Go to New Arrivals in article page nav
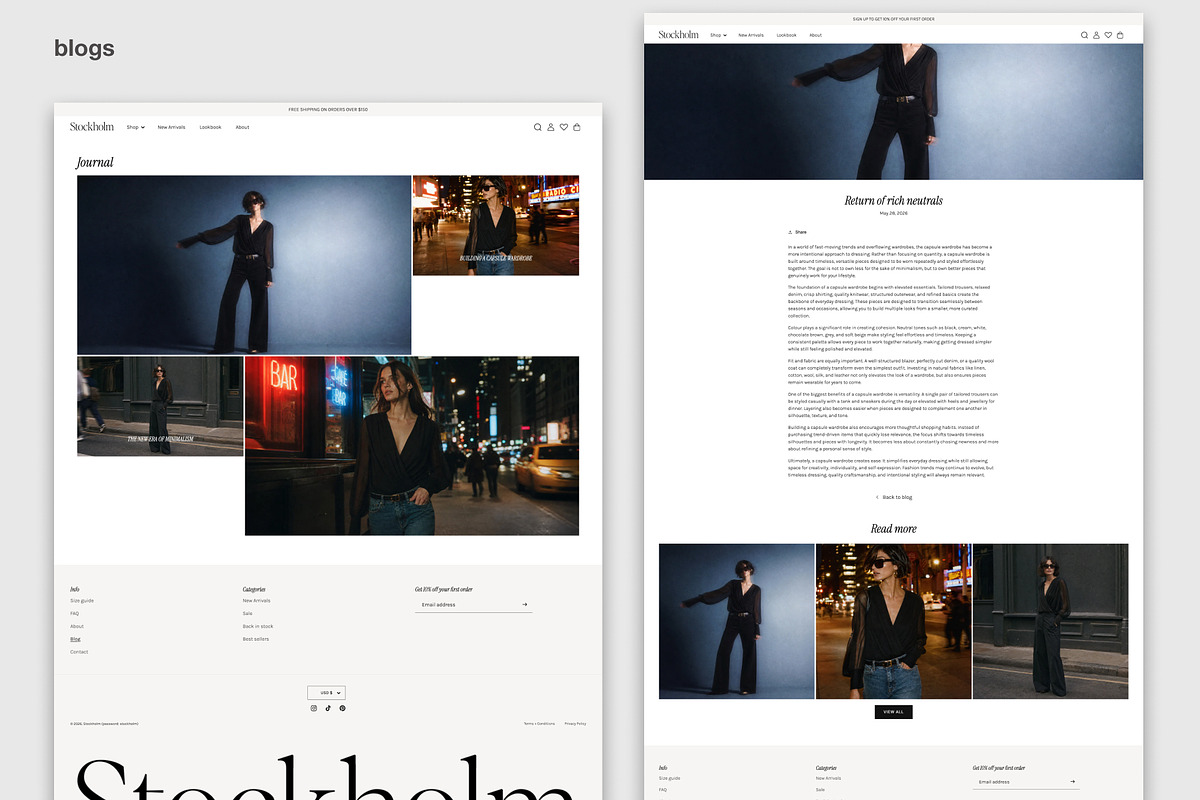Screen dimensions: 1200x800 pyautogui.click(x=751, y=35)
